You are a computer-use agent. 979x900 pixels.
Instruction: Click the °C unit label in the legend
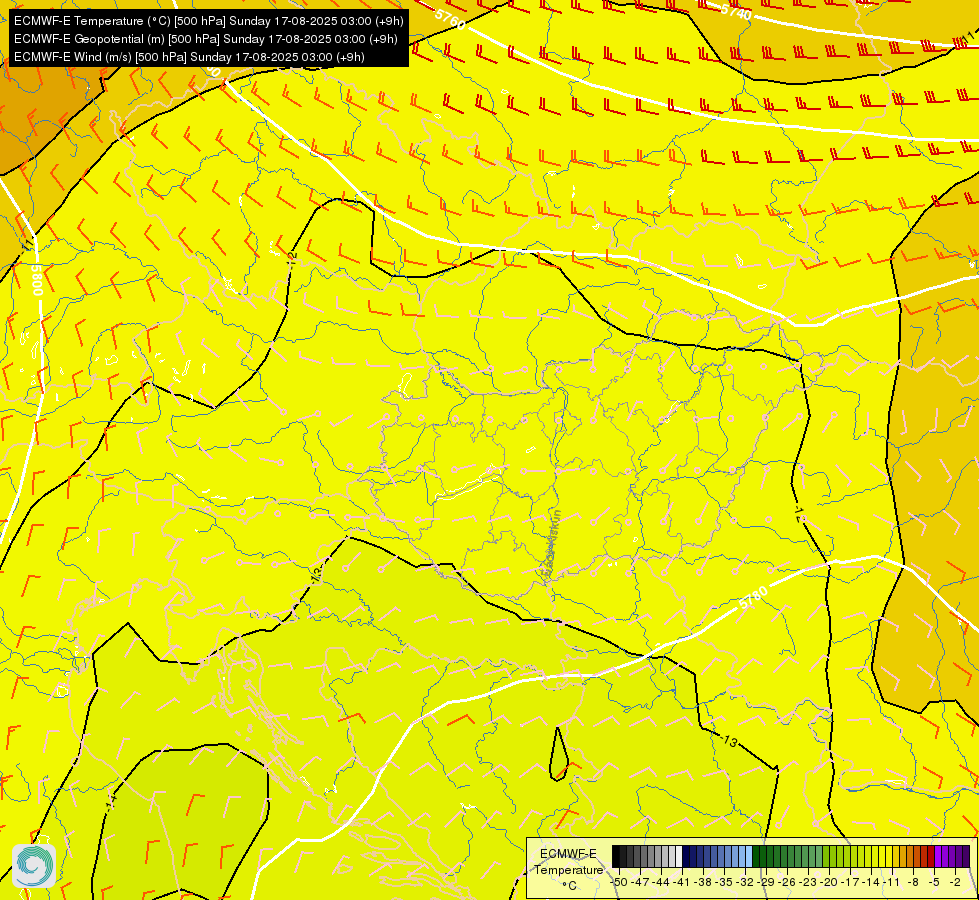tap(569, 885)
